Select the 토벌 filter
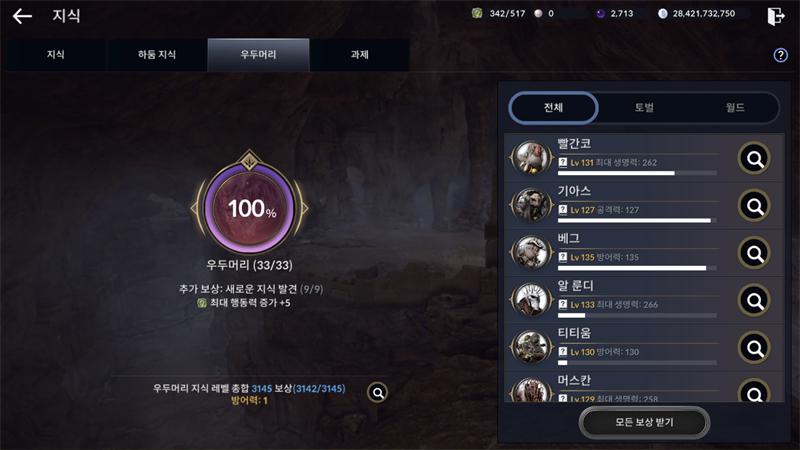The width and height of the screenshot is (800, 450). [644, 108]
